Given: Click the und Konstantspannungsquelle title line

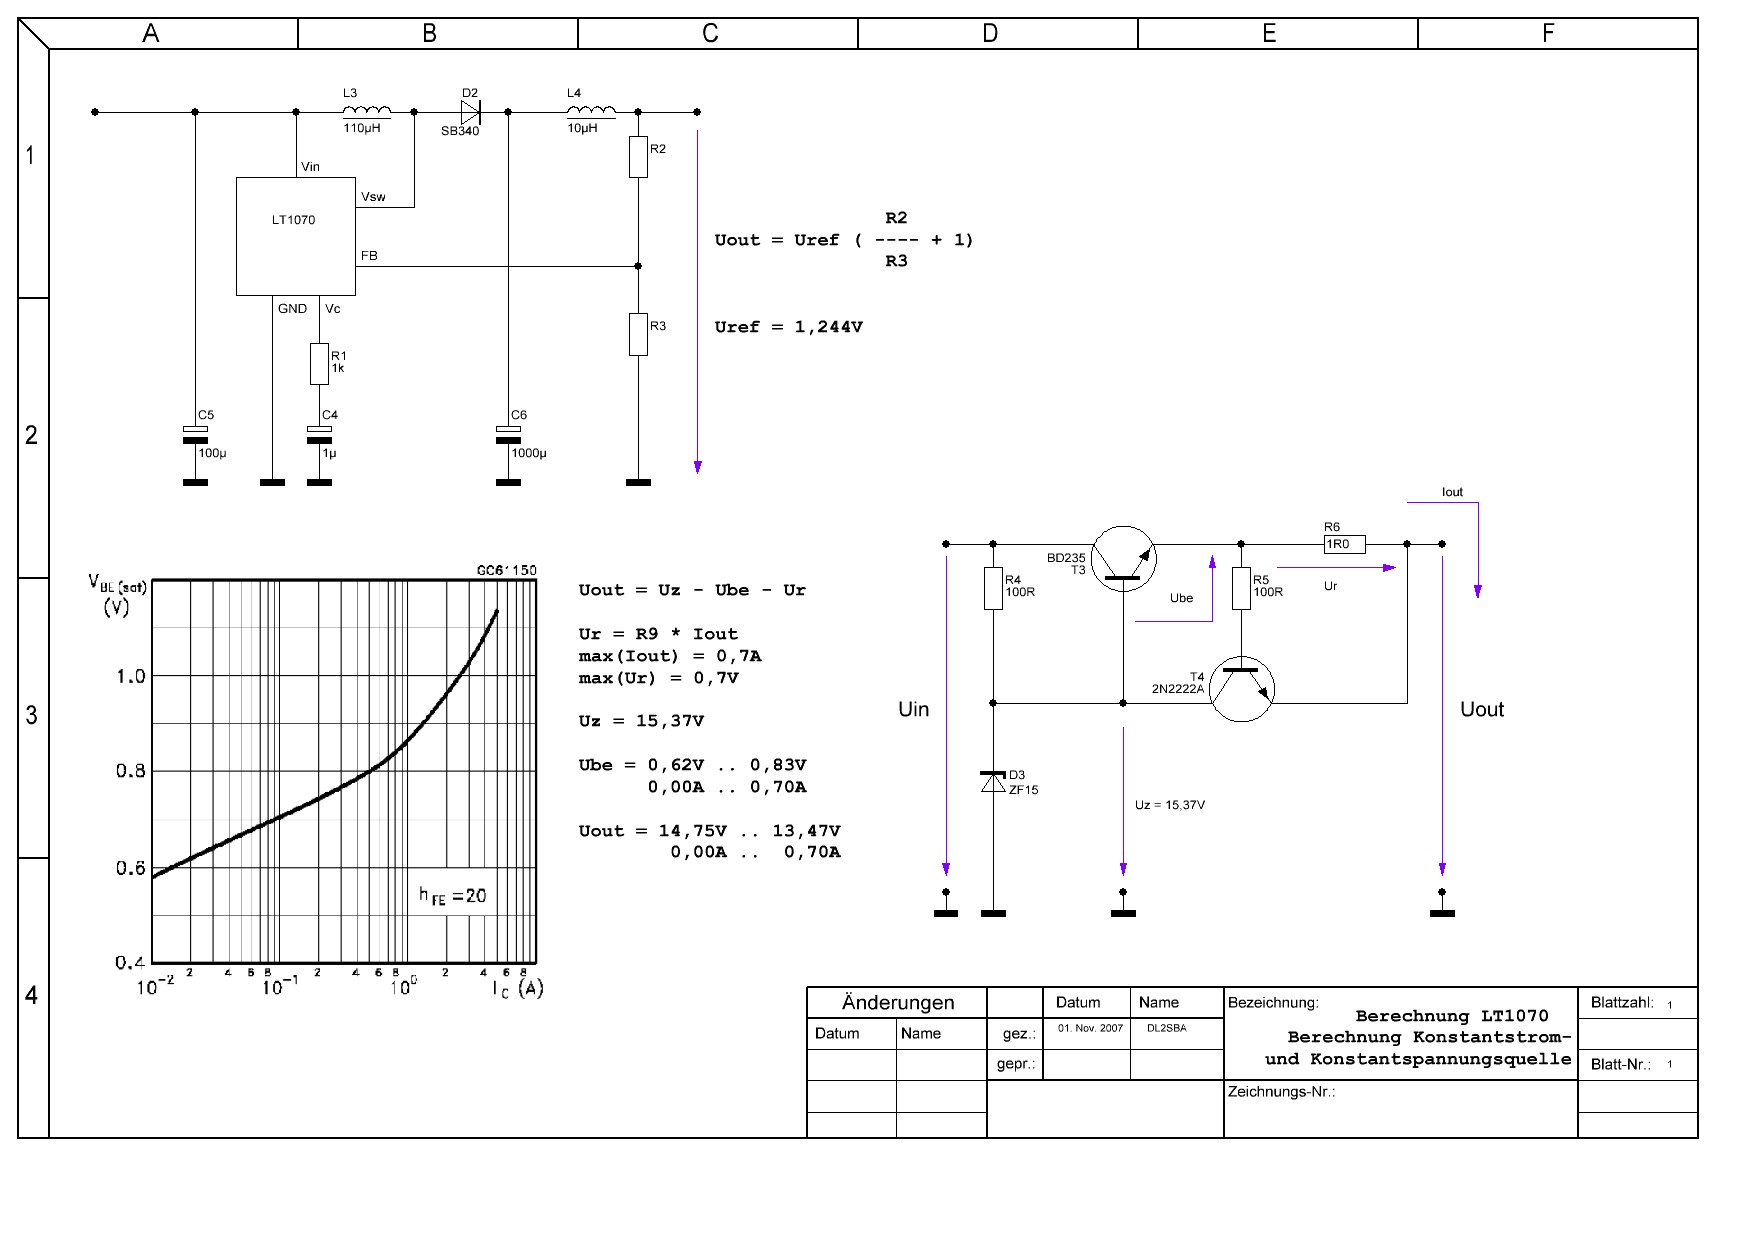Looking at the screenshot, I should click(1418, 1059).
